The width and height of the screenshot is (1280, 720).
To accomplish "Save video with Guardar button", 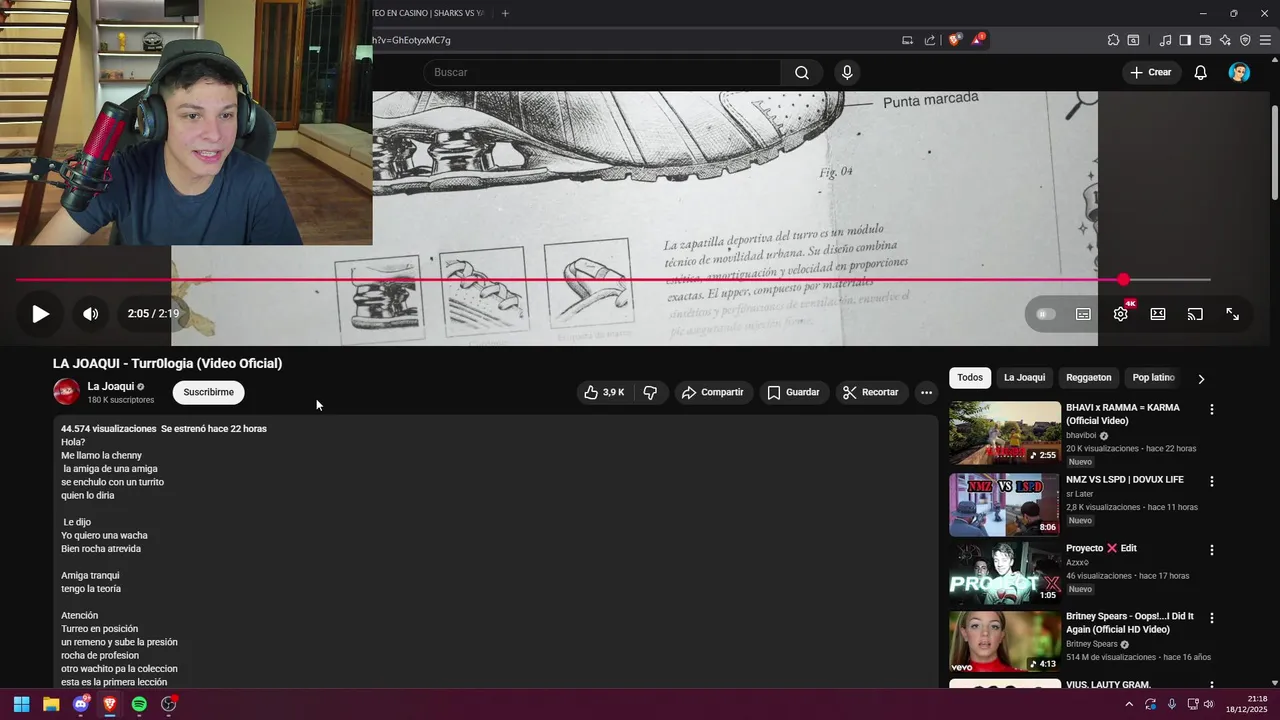I will click(793, 392).
